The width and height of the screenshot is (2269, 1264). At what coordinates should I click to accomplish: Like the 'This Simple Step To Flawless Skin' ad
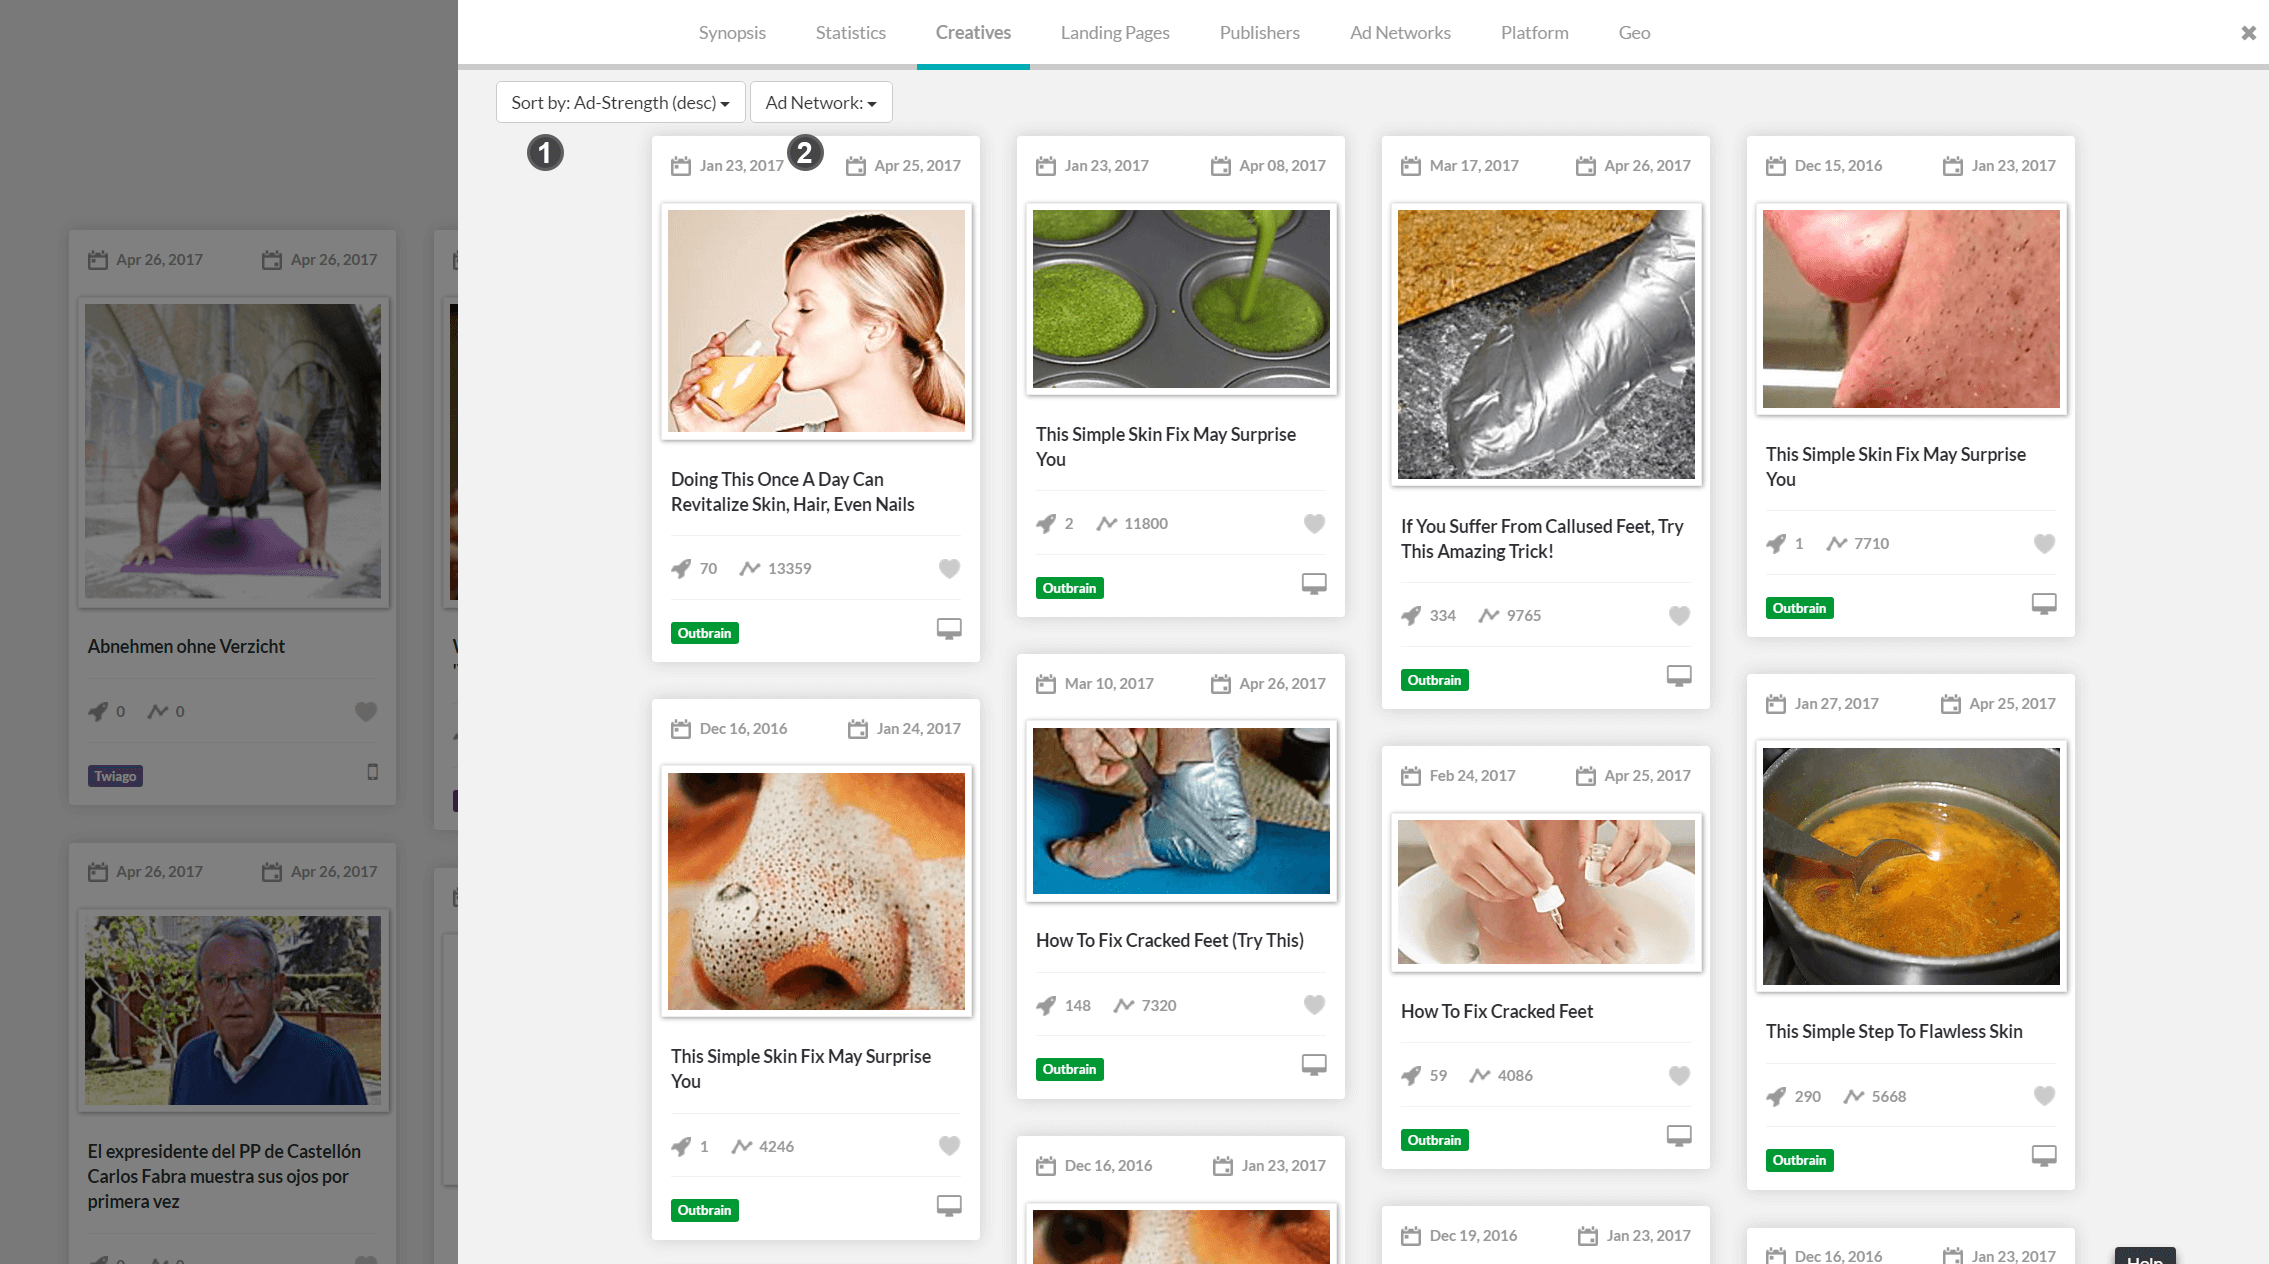pyautogui.click(x=2044, y=1095)
